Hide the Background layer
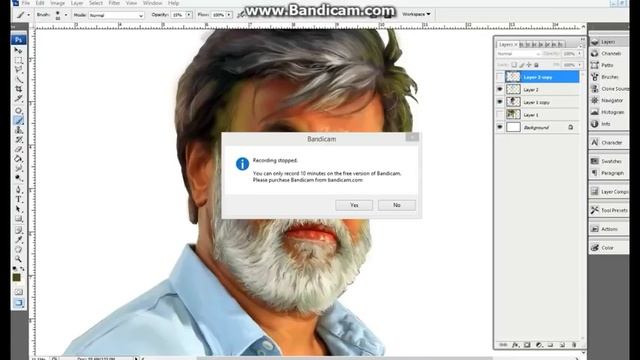 500,127
